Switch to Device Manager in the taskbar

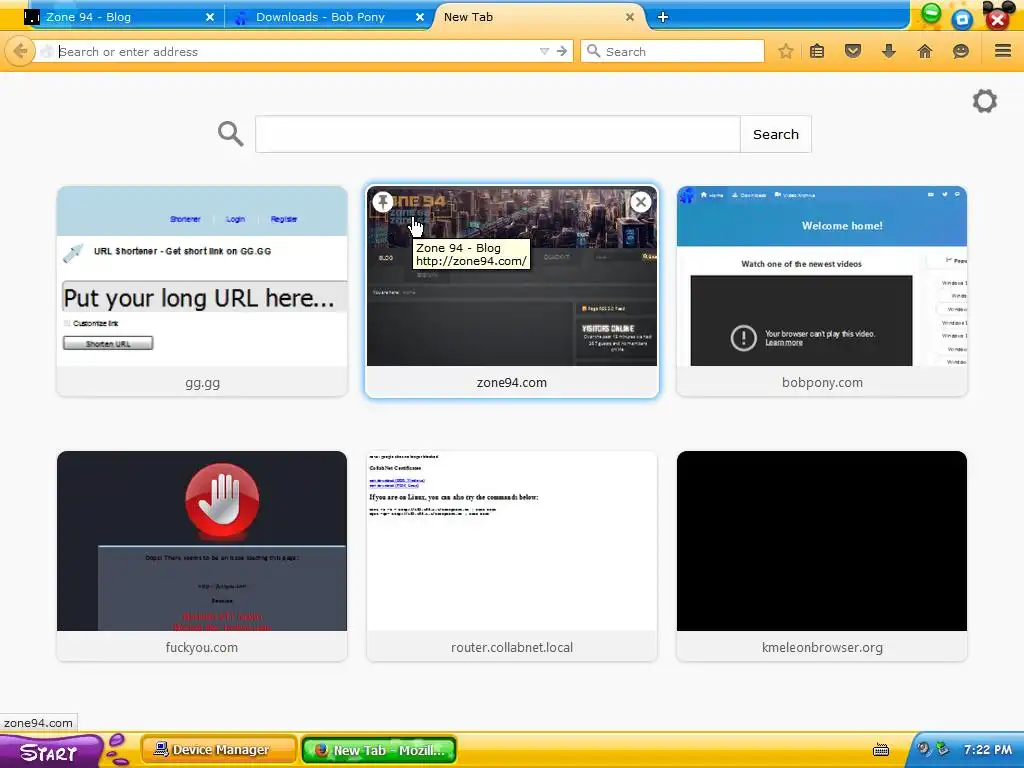point(219,750)
